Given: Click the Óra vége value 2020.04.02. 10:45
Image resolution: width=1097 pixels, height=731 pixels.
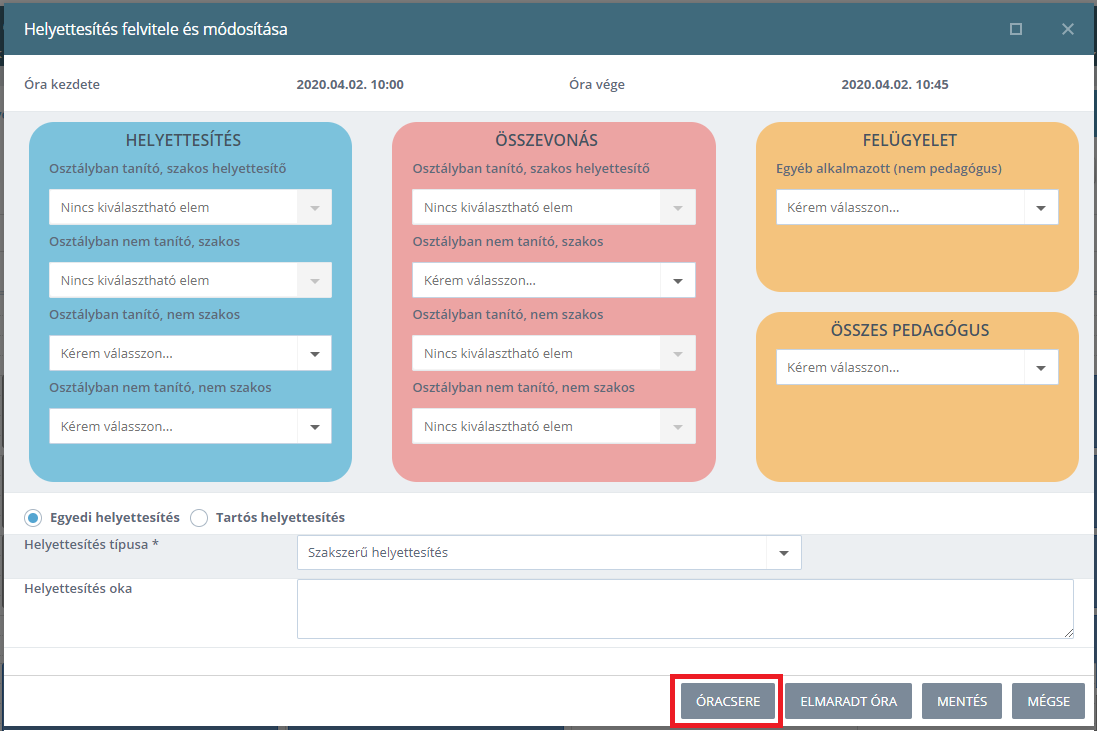Looking at the screenshot, I should tap(895, 85).
